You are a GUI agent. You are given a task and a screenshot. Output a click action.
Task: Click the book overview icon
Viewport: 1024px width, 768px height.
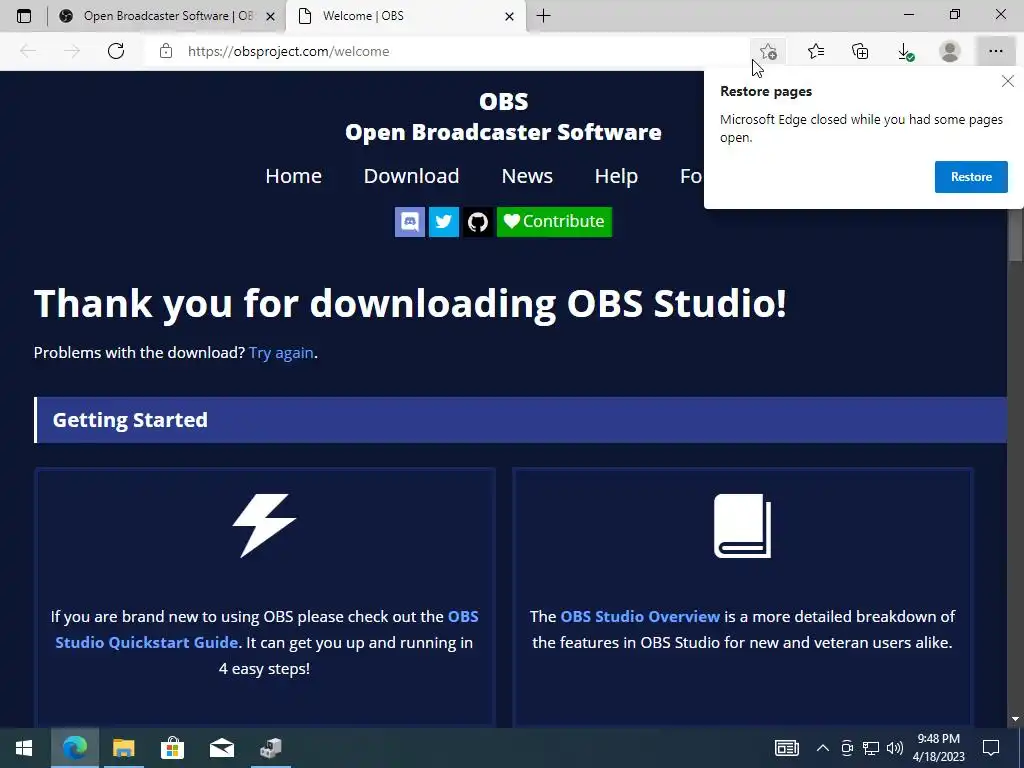(x=743, y=526)
